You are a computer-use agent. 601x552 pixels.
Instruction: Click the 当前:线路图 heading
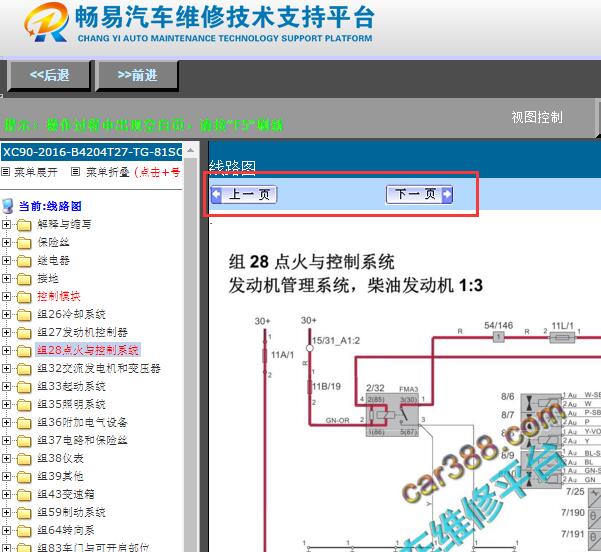tap(50, 206)
